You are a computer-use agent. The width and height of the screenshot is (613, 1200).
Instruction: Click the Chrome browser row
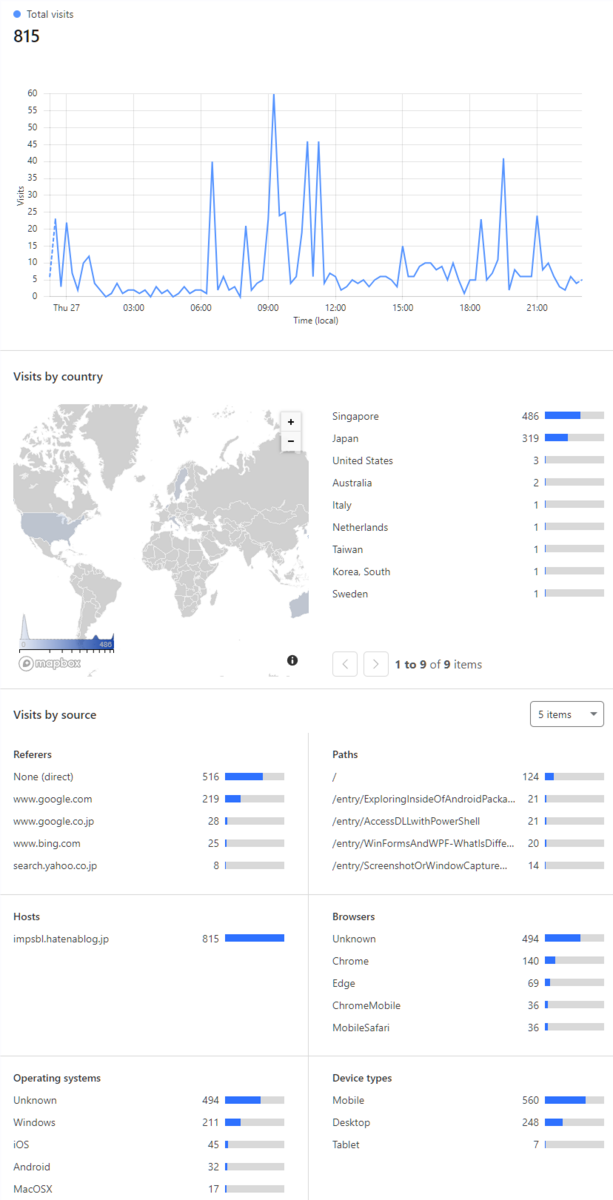tap(468, 961)
